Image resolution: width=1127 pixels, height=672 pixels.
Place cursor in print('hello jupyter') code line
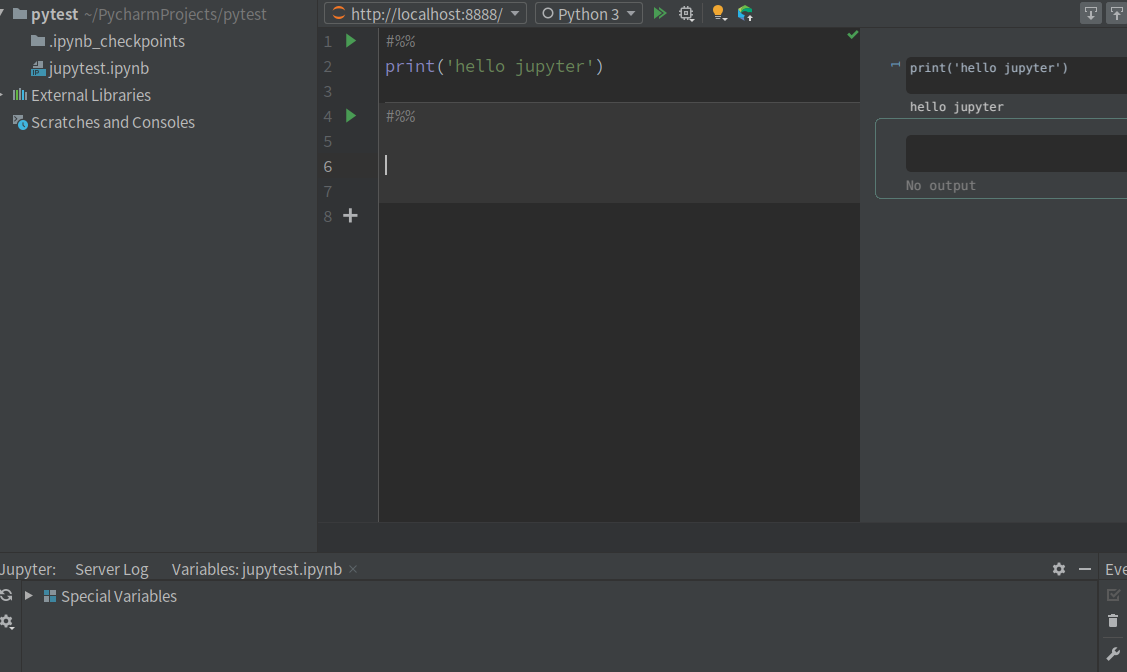(494, 66)
